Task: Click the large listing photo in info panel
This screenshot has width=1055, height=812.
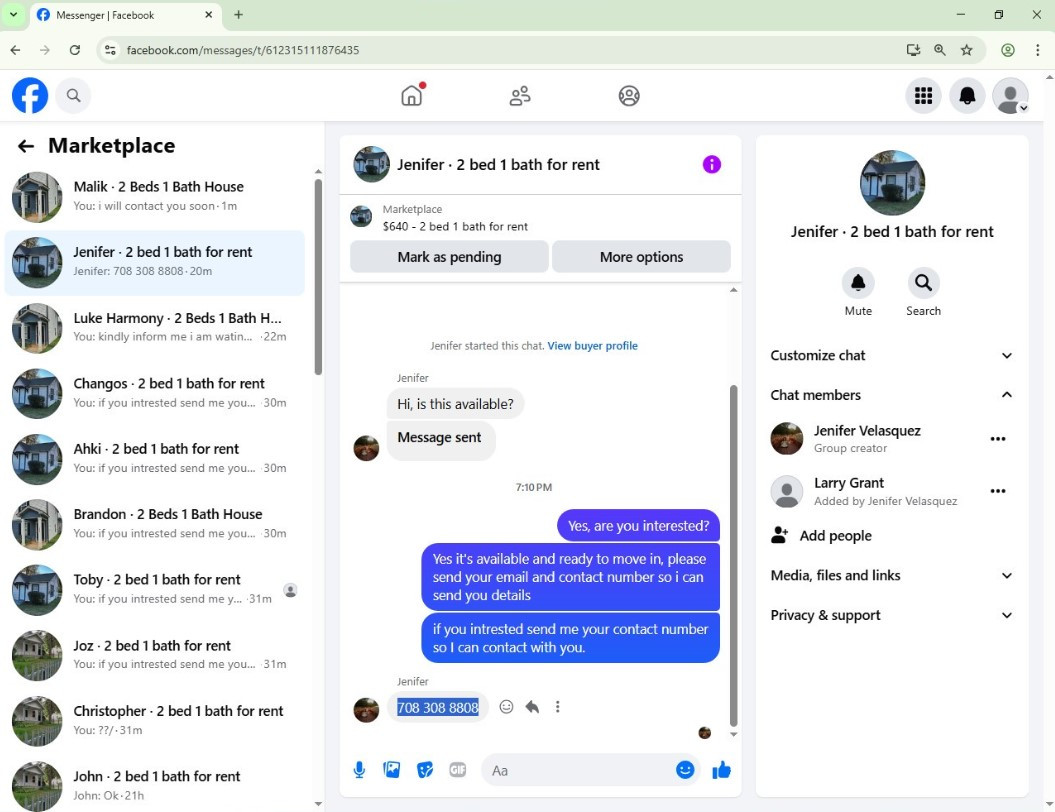Action: coord(892,182)
